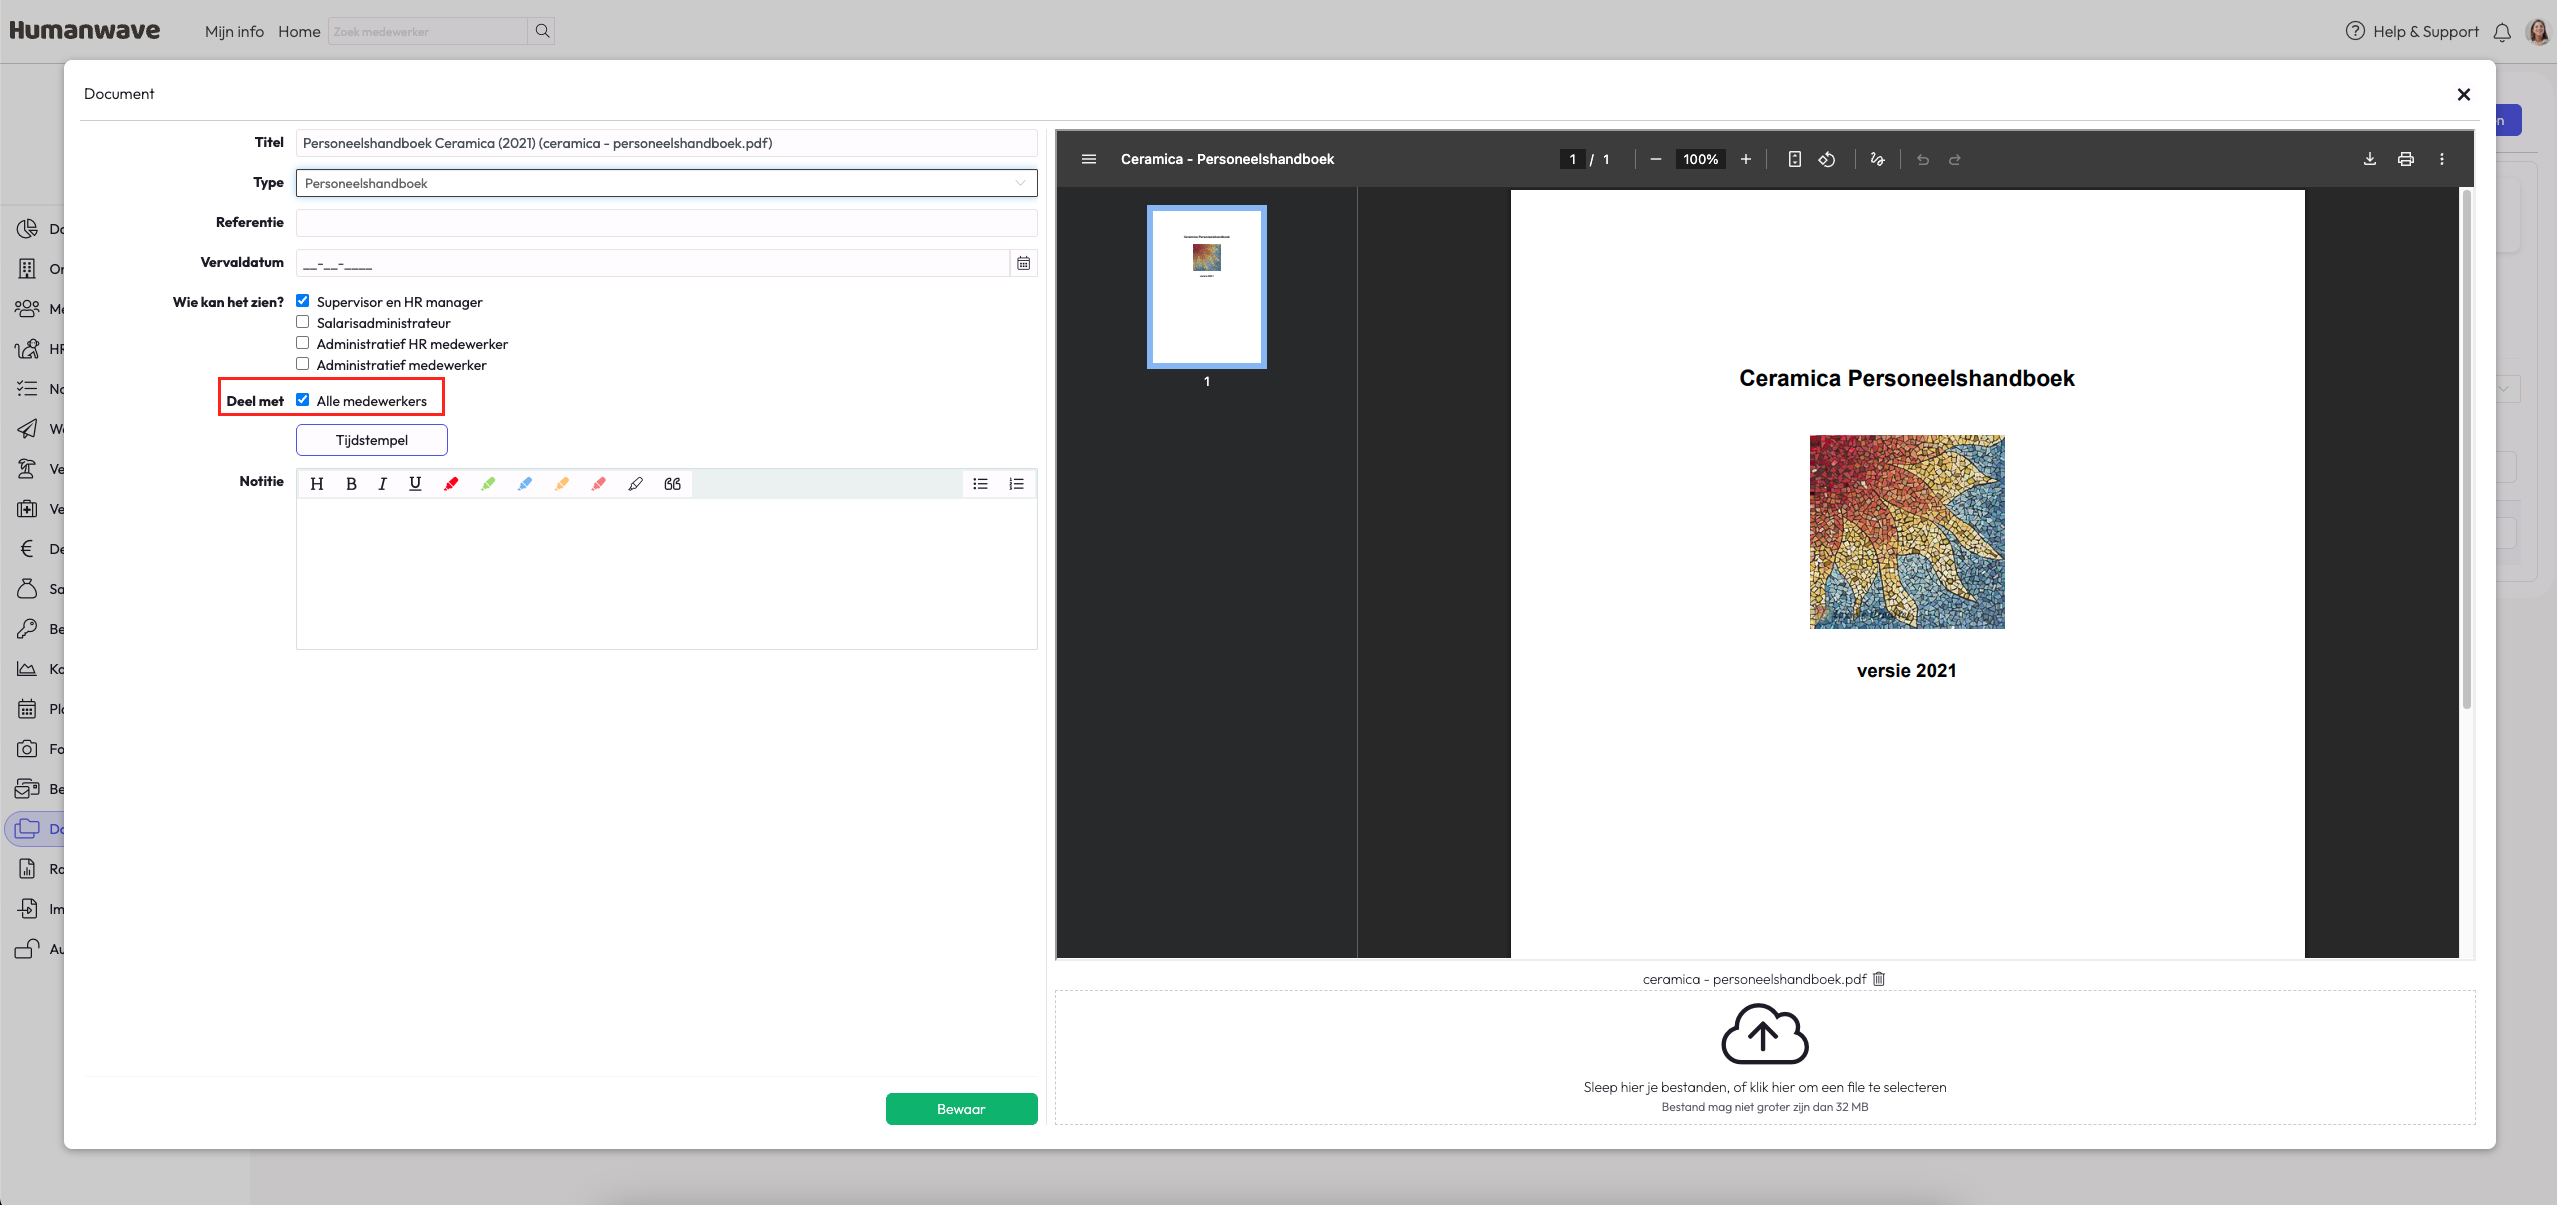Zoom out the PDF preview

pyautogui.click(x=1656, y=159)
